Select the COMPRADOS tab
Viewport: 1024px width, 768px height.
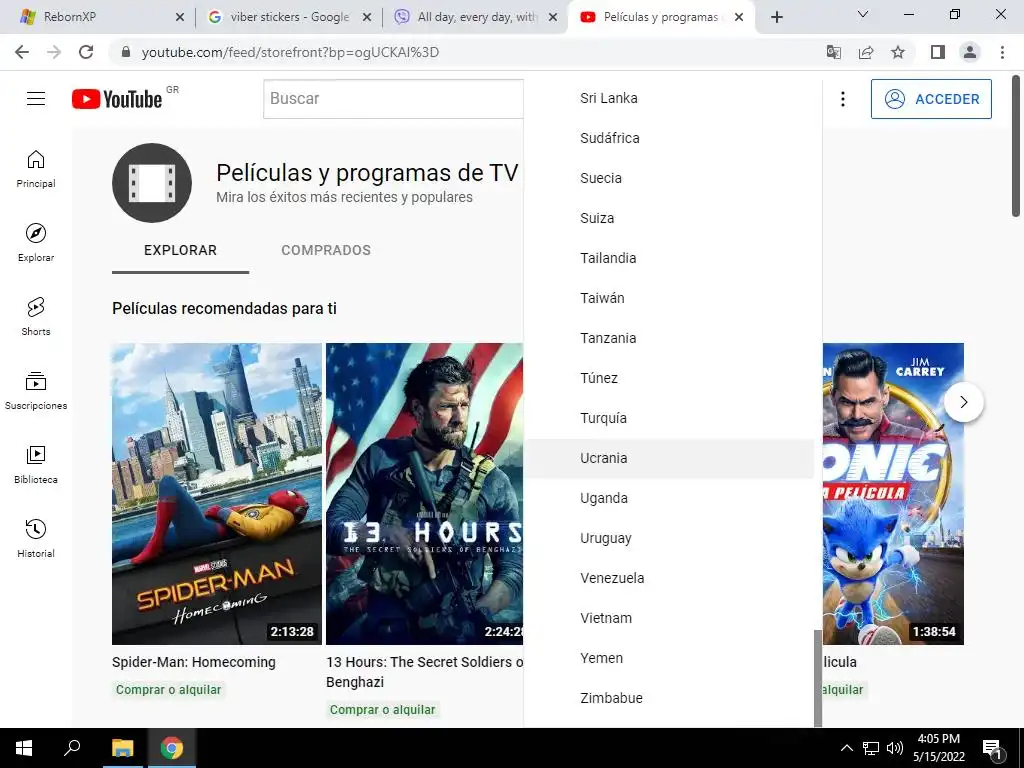point(326,251)
